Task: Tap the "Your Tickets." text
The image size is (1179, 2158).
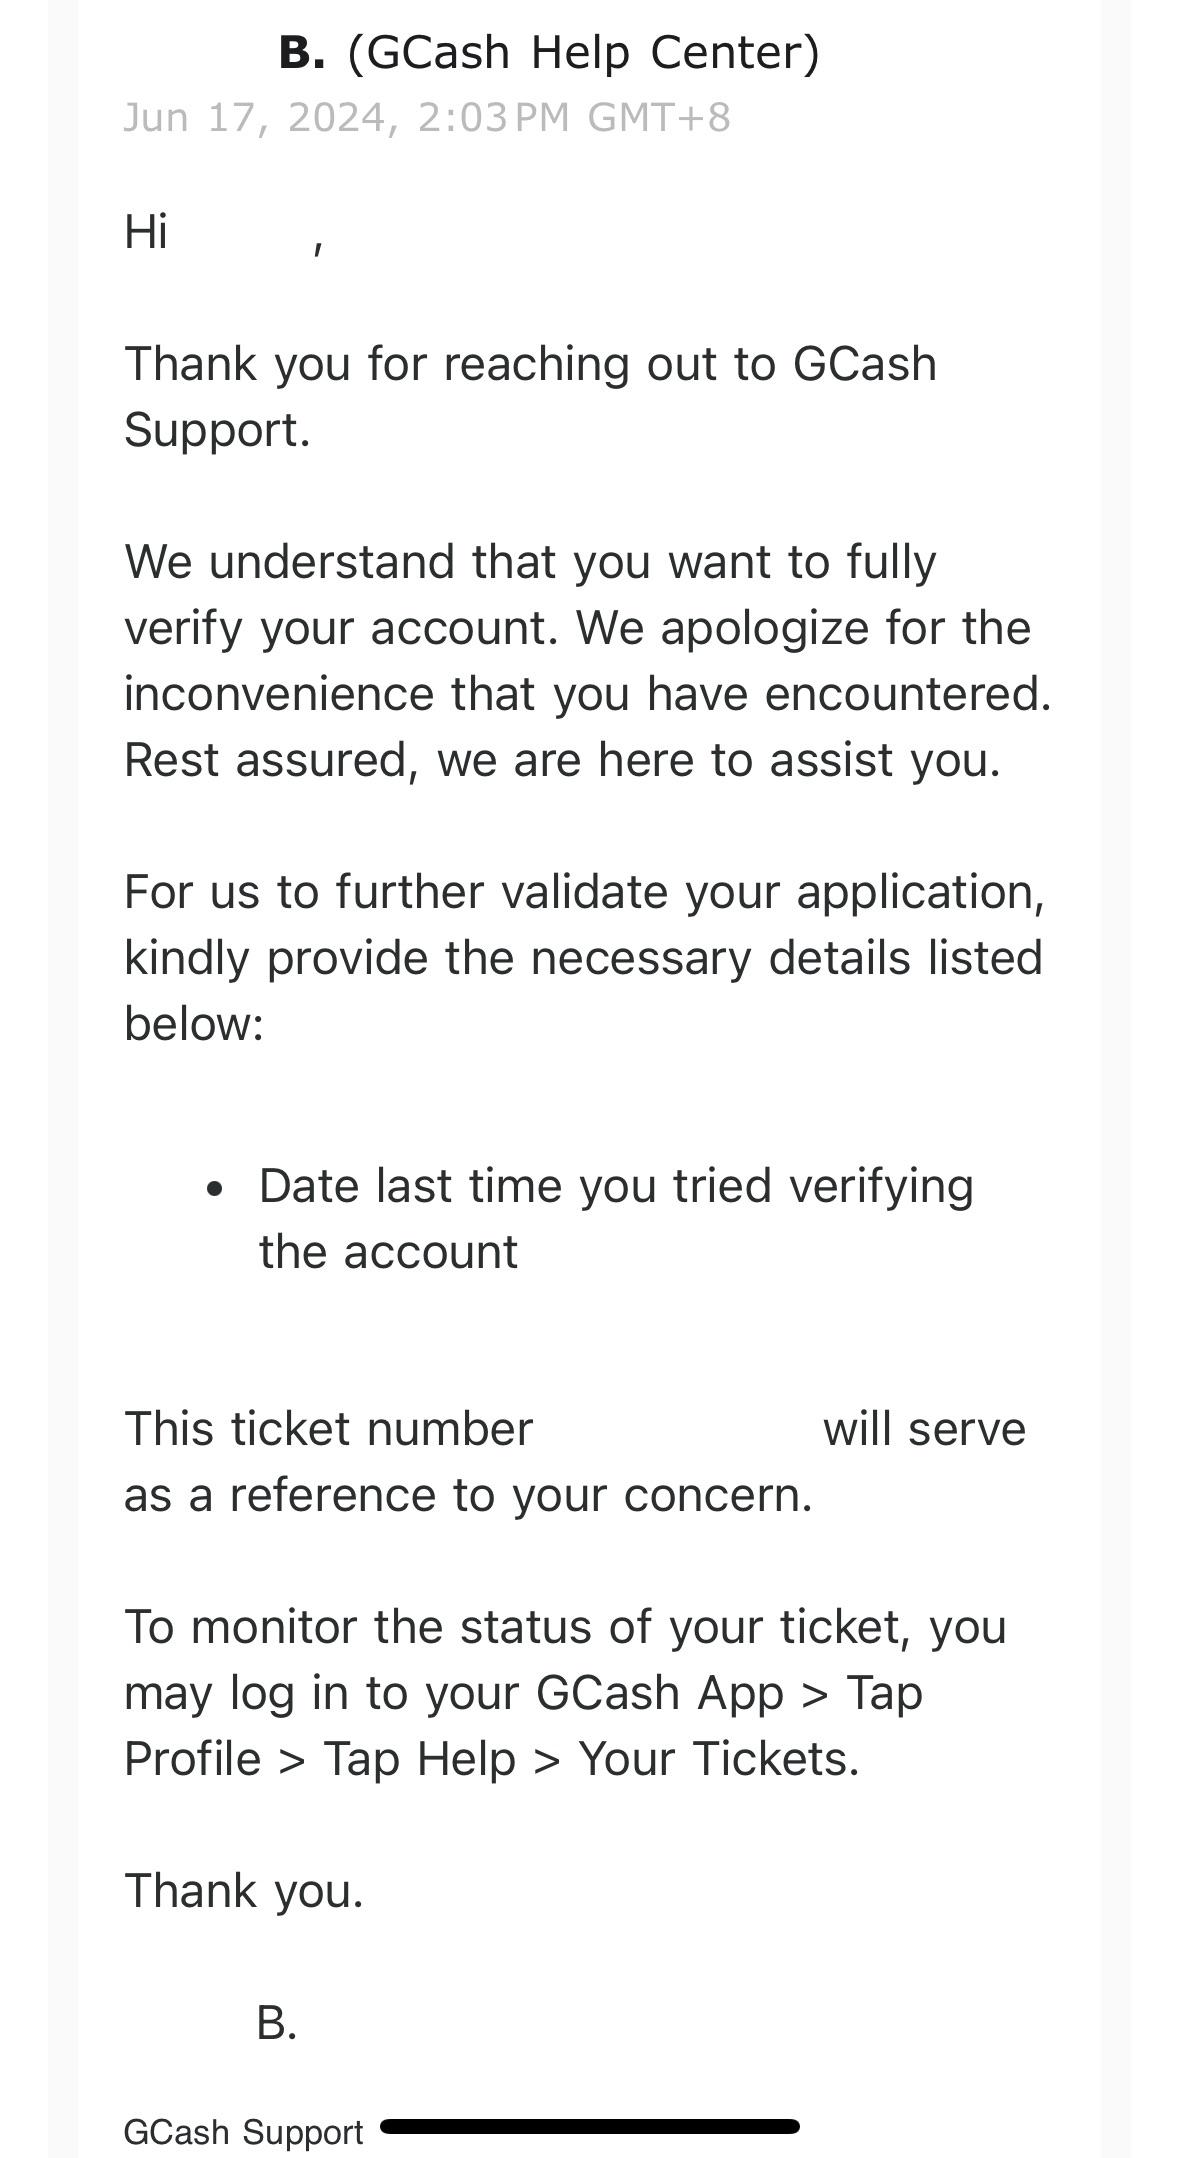Action: [719, 1759]
